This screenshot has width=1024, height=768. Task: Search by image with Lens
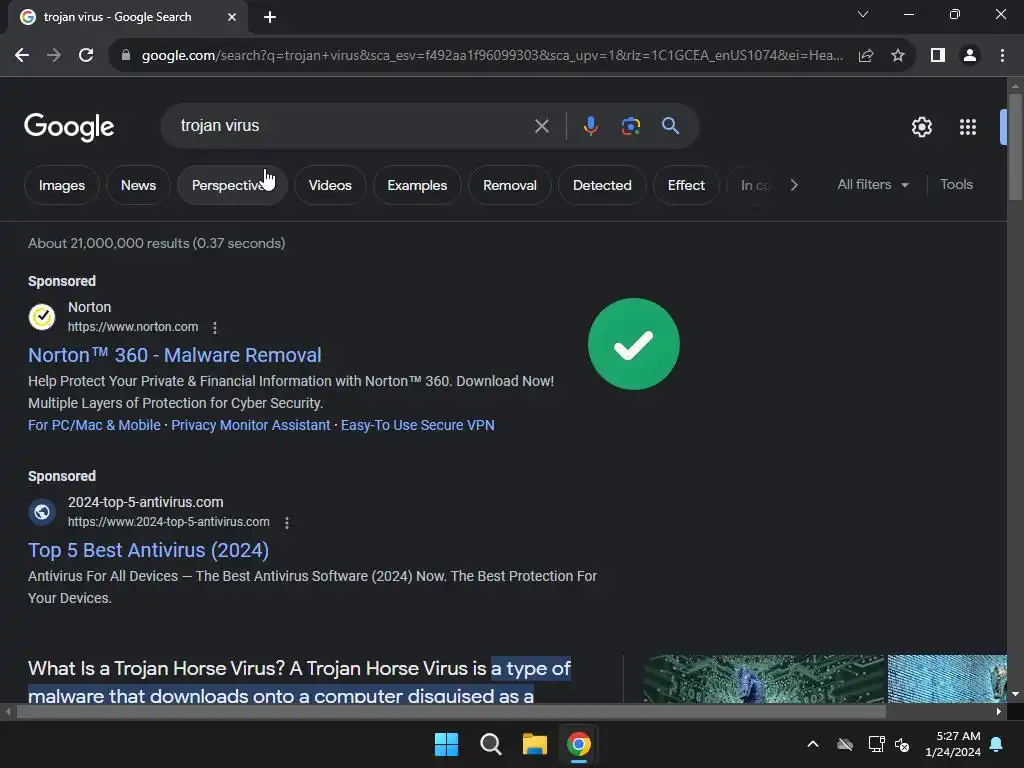point(630,126)
